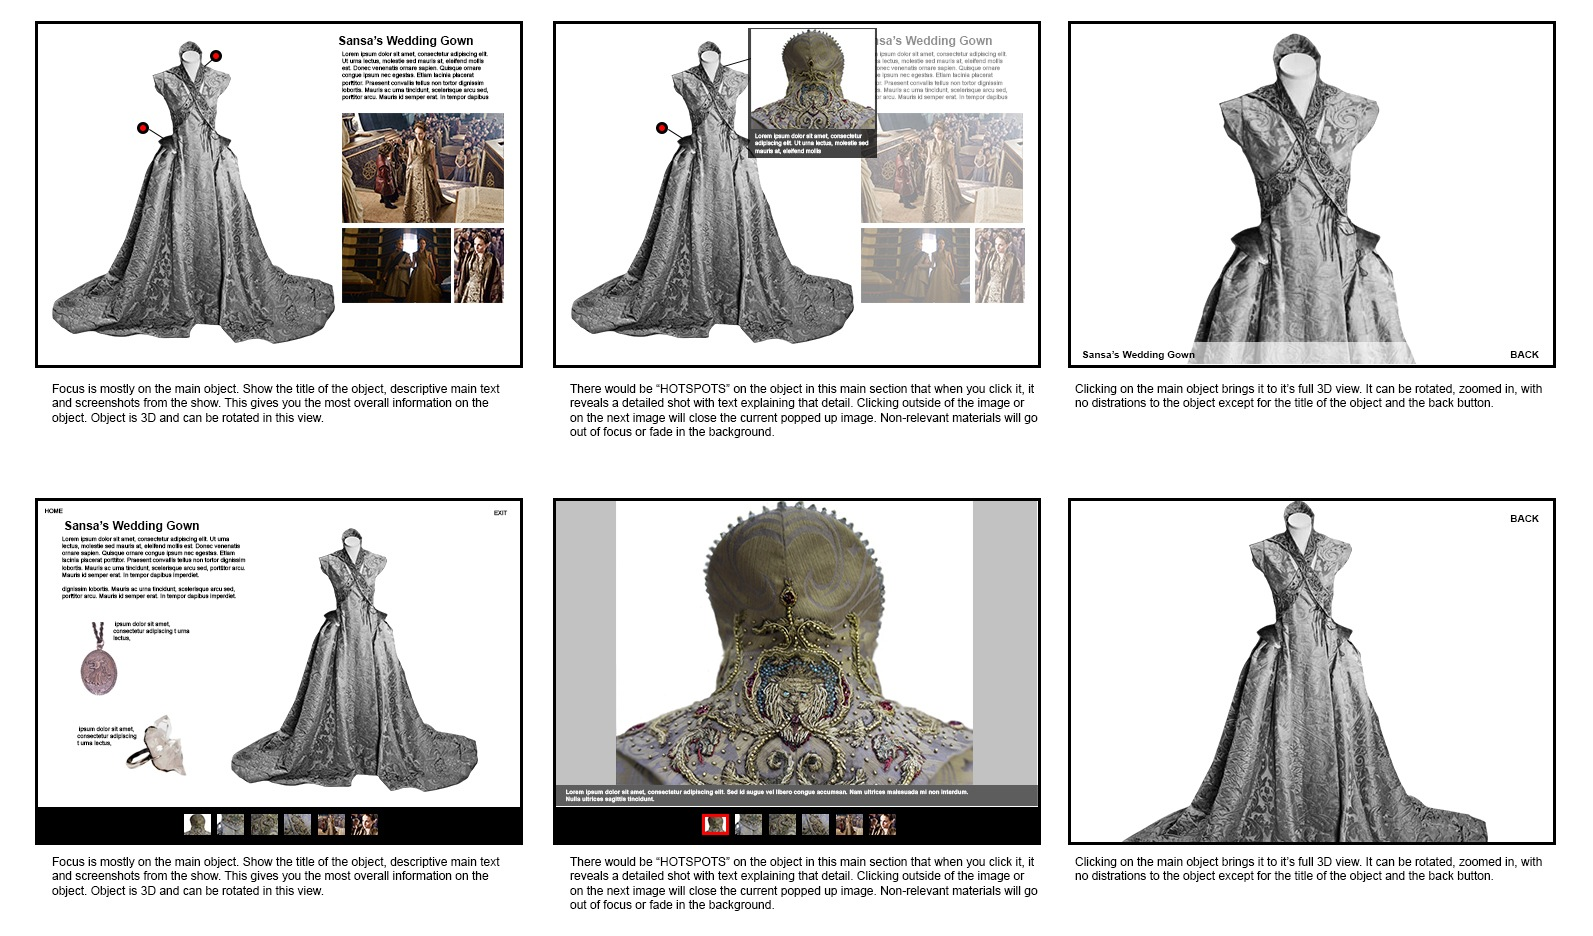
Task: Select first collar thumbnail below the pendant and ring
Action: pyautogui.click(x=197, y=824)
